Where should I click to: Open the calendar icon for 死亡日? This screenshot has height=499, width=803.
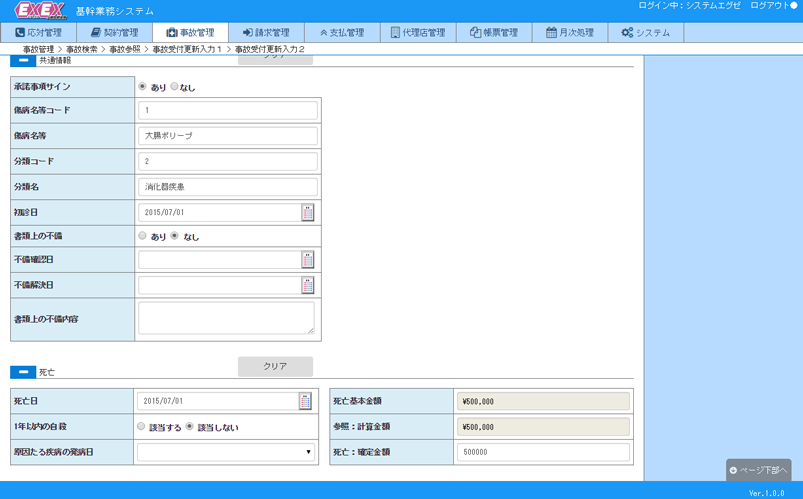[305, 401]
